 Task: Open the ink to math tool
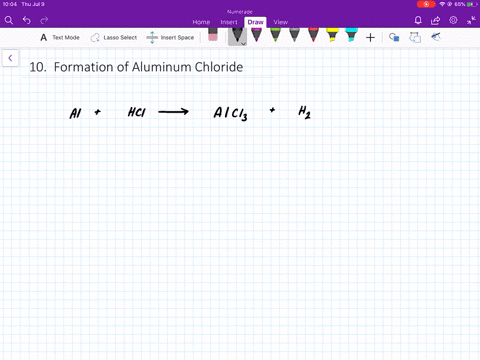pyautogui.click(x=436, y=37)
